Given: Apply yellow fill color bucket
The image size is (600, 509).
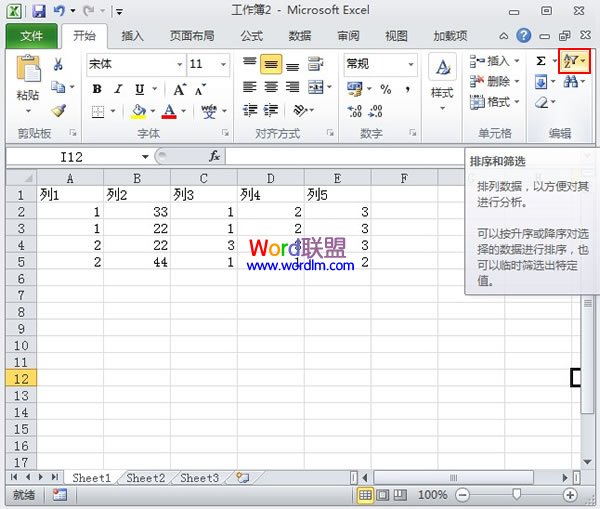Looking at the screenshot, I should click(x=138, y=111).
